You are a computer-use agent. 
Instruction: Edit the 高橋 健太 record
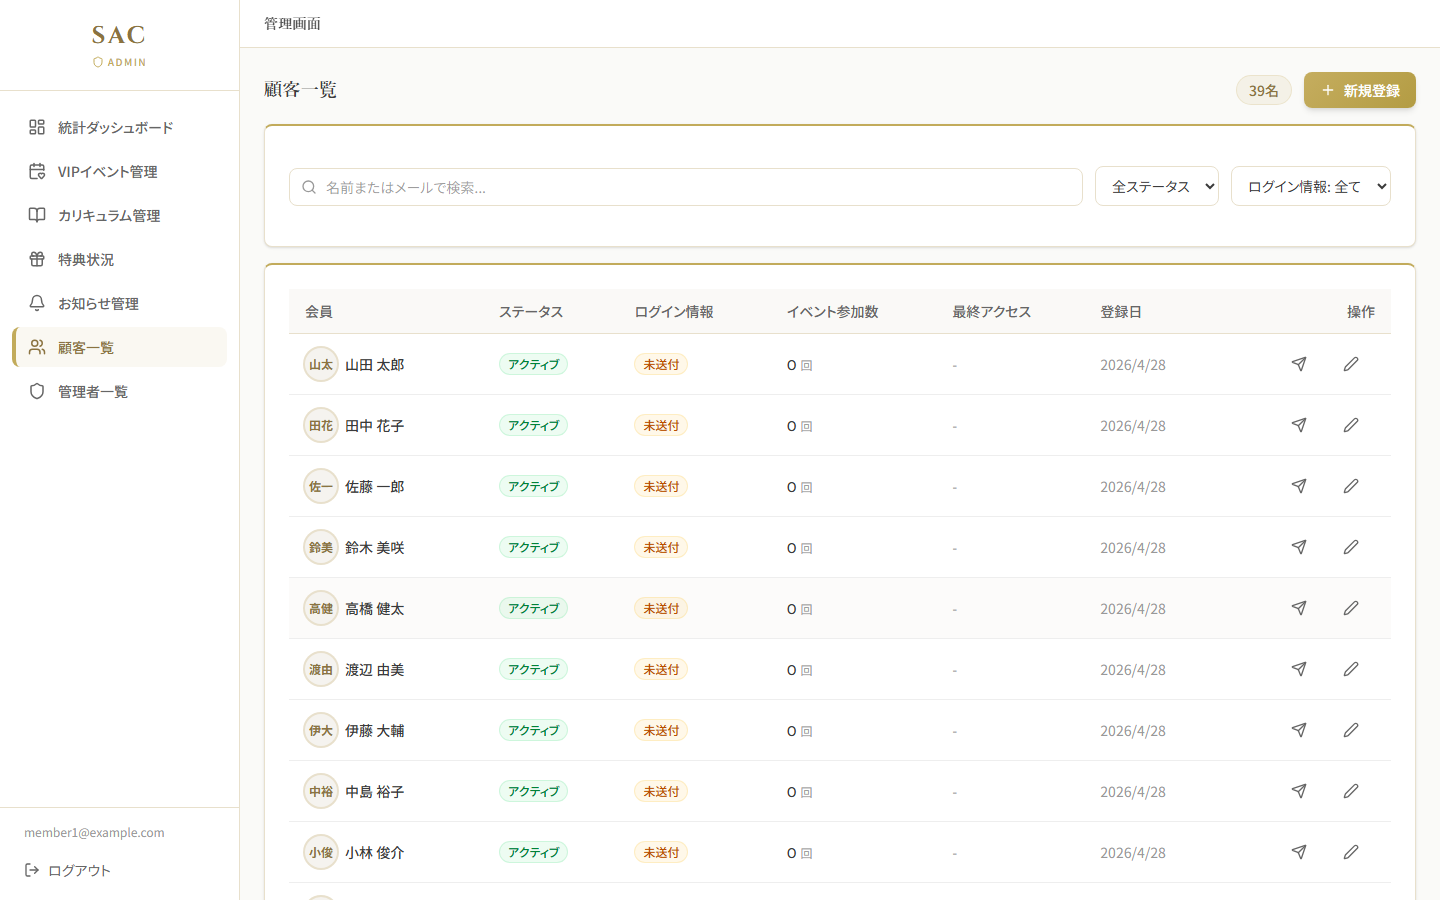click(1351, 608)
